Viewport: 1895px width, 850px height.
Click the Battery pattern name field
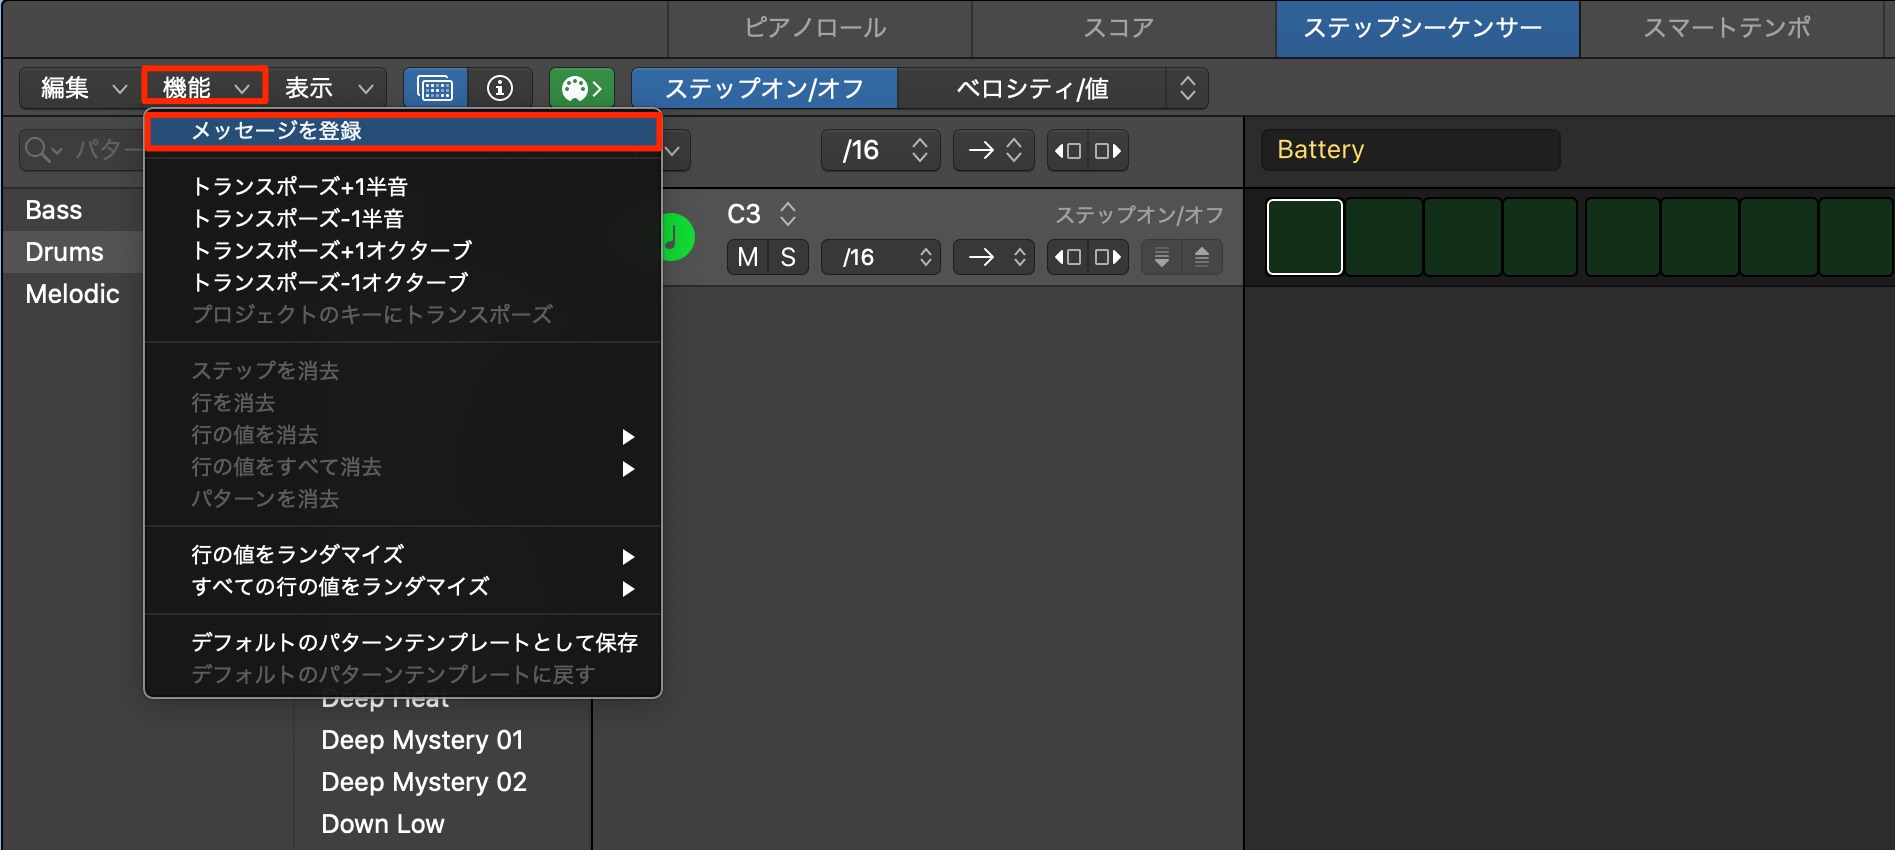point(1410,150)
